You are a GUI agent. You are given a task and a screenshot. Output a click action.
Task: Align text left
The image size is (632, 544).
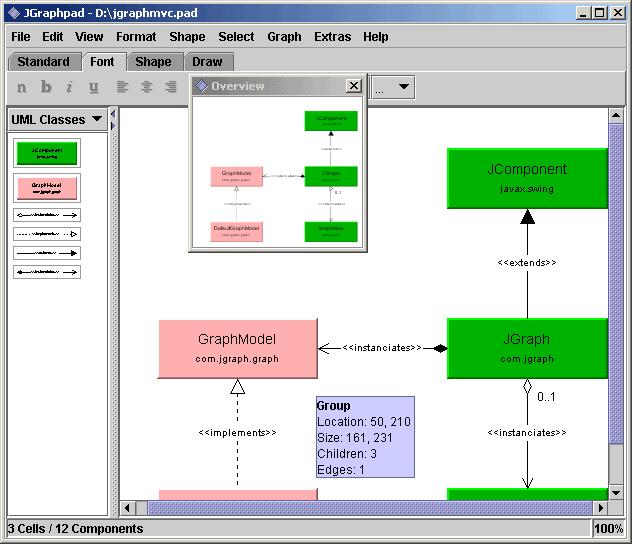pos(122,87)
